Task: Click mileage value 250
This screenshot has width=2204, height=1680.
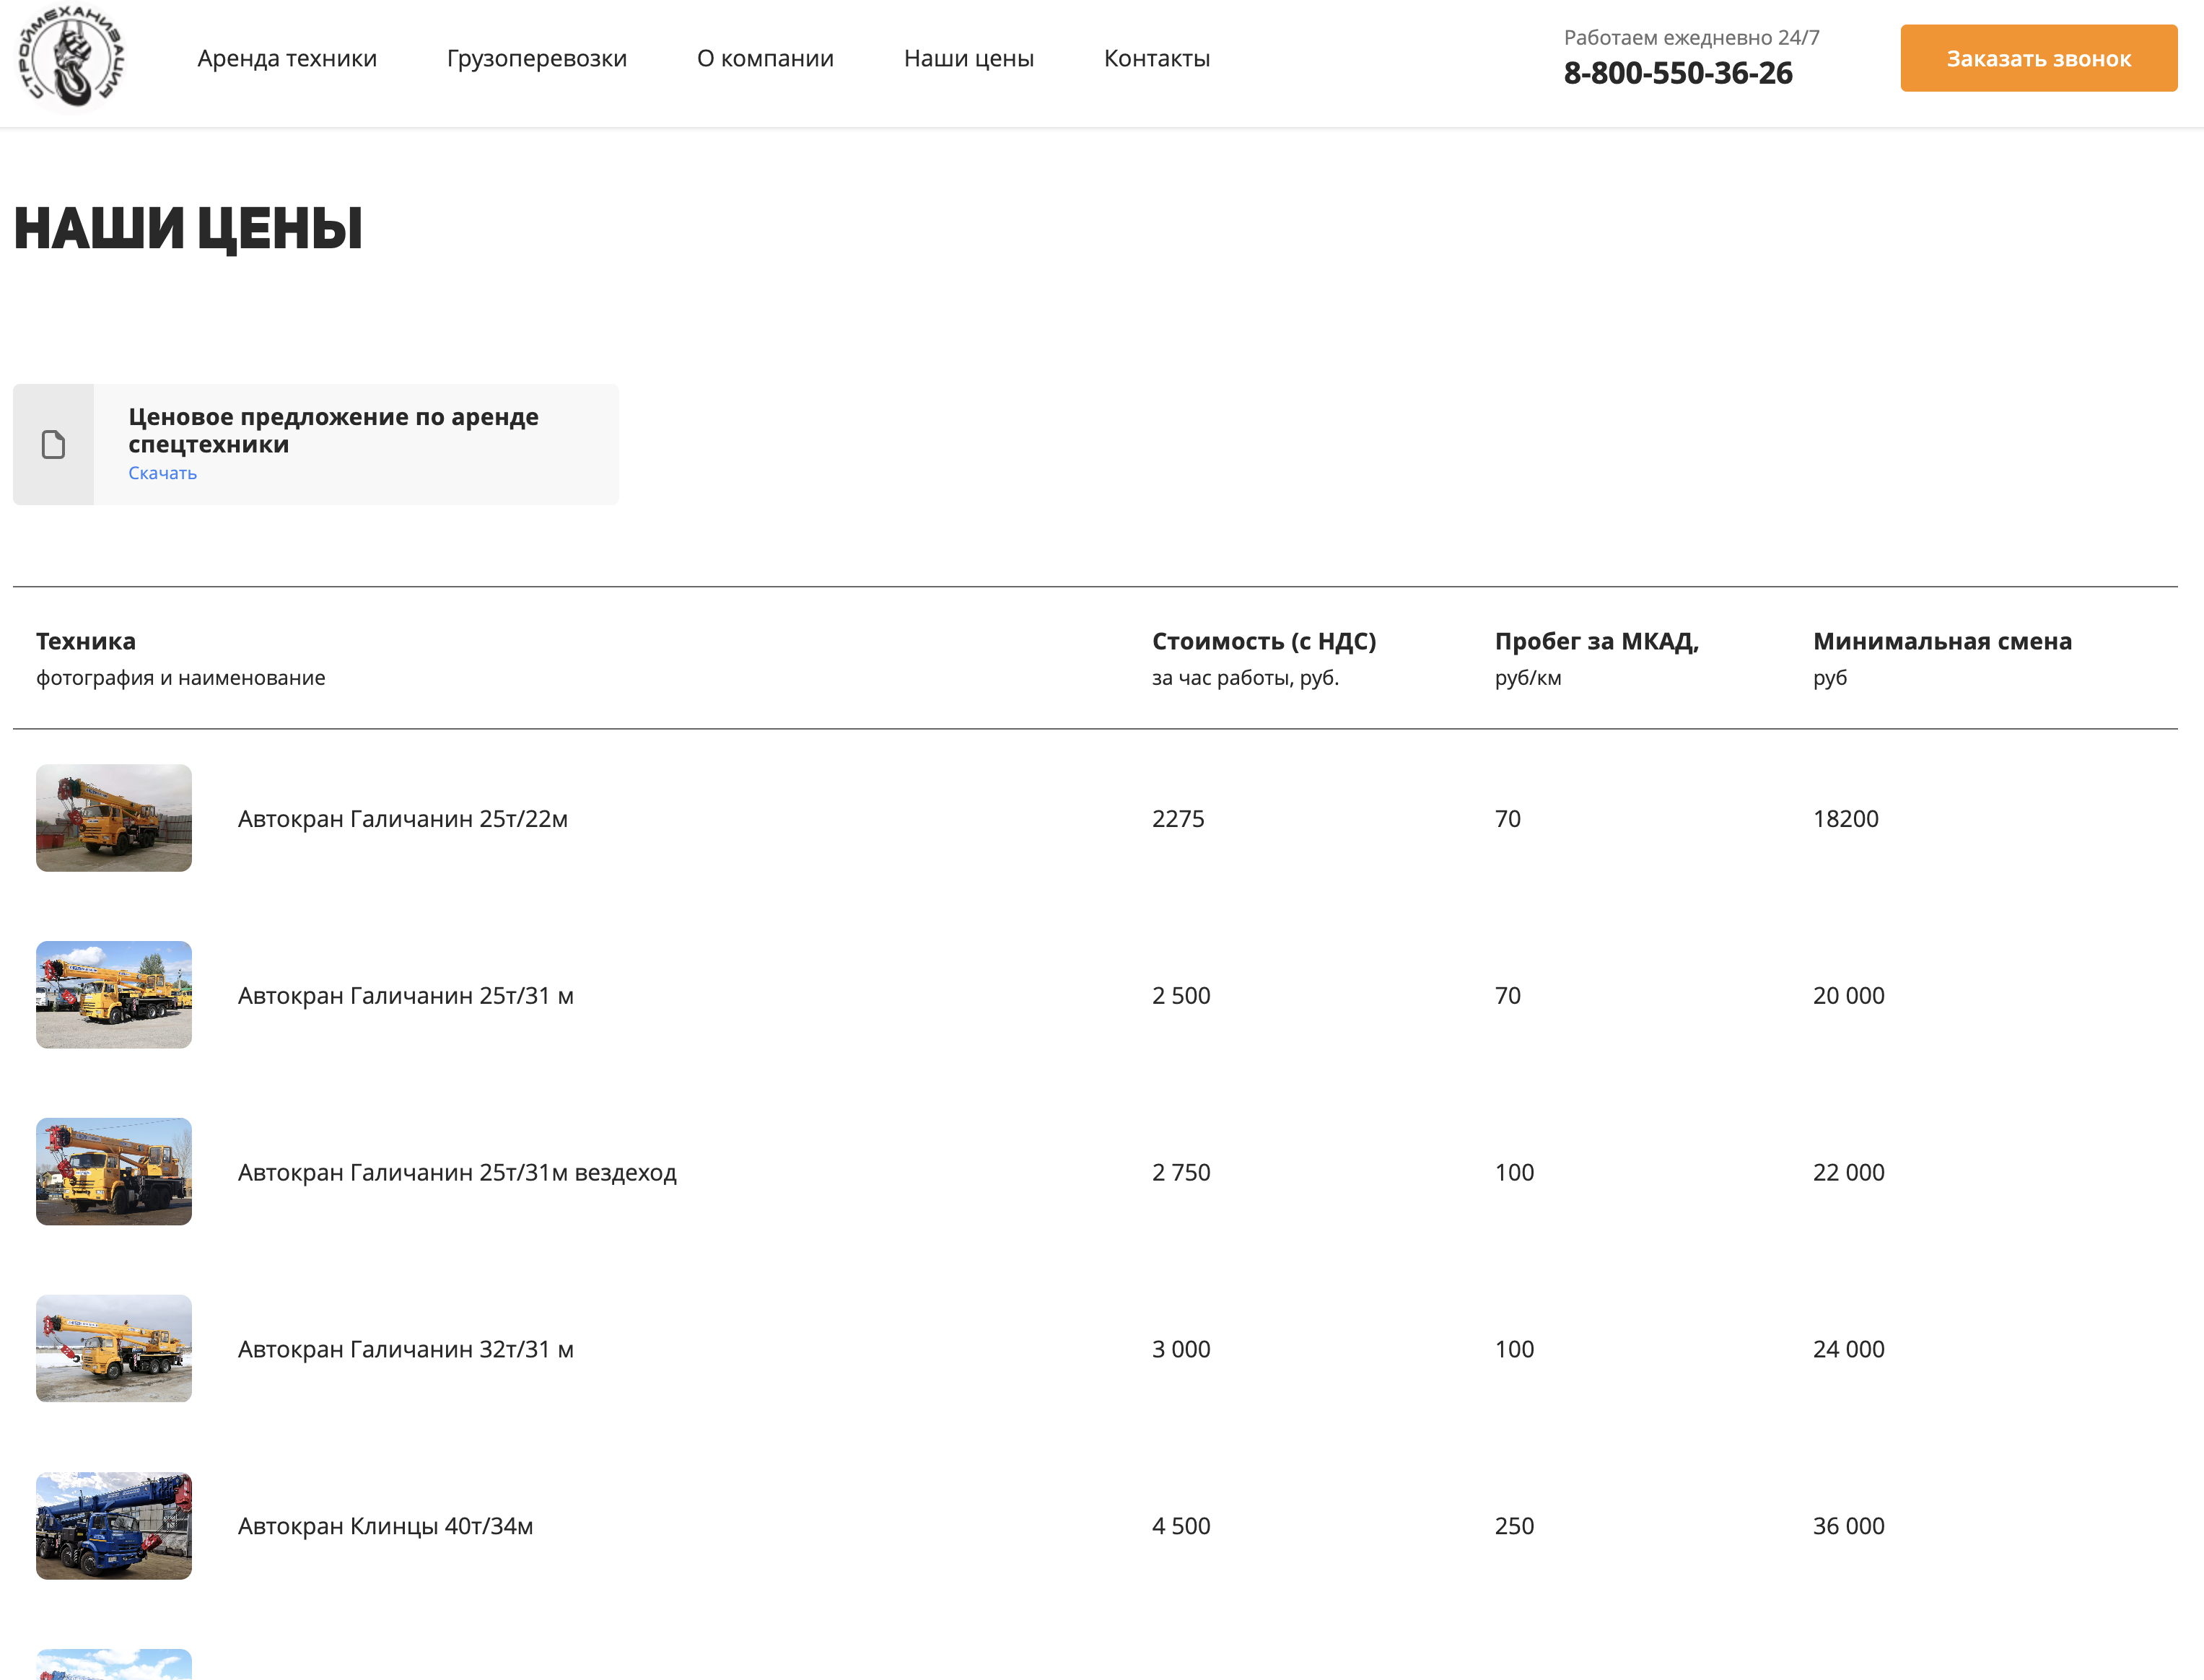Action: (x=1514, y=1527)
